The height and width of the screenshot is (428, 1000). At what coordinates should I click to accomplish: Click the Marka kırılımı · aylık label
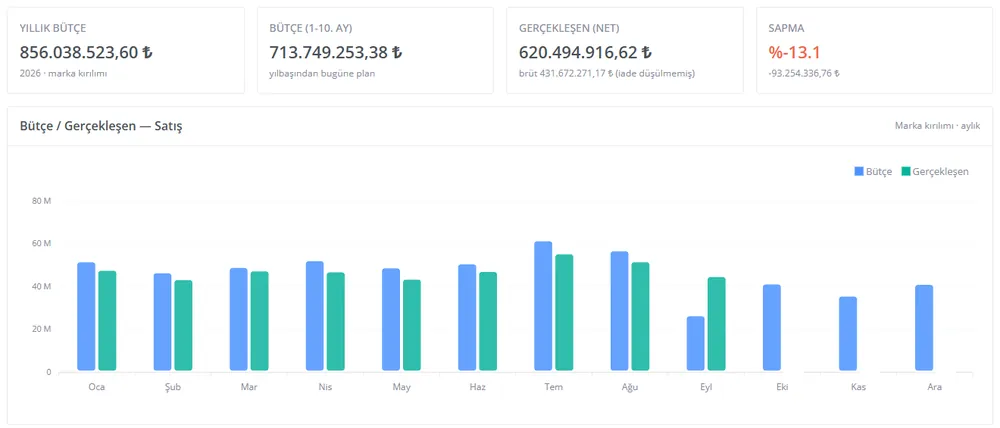[x=938, y=126]
